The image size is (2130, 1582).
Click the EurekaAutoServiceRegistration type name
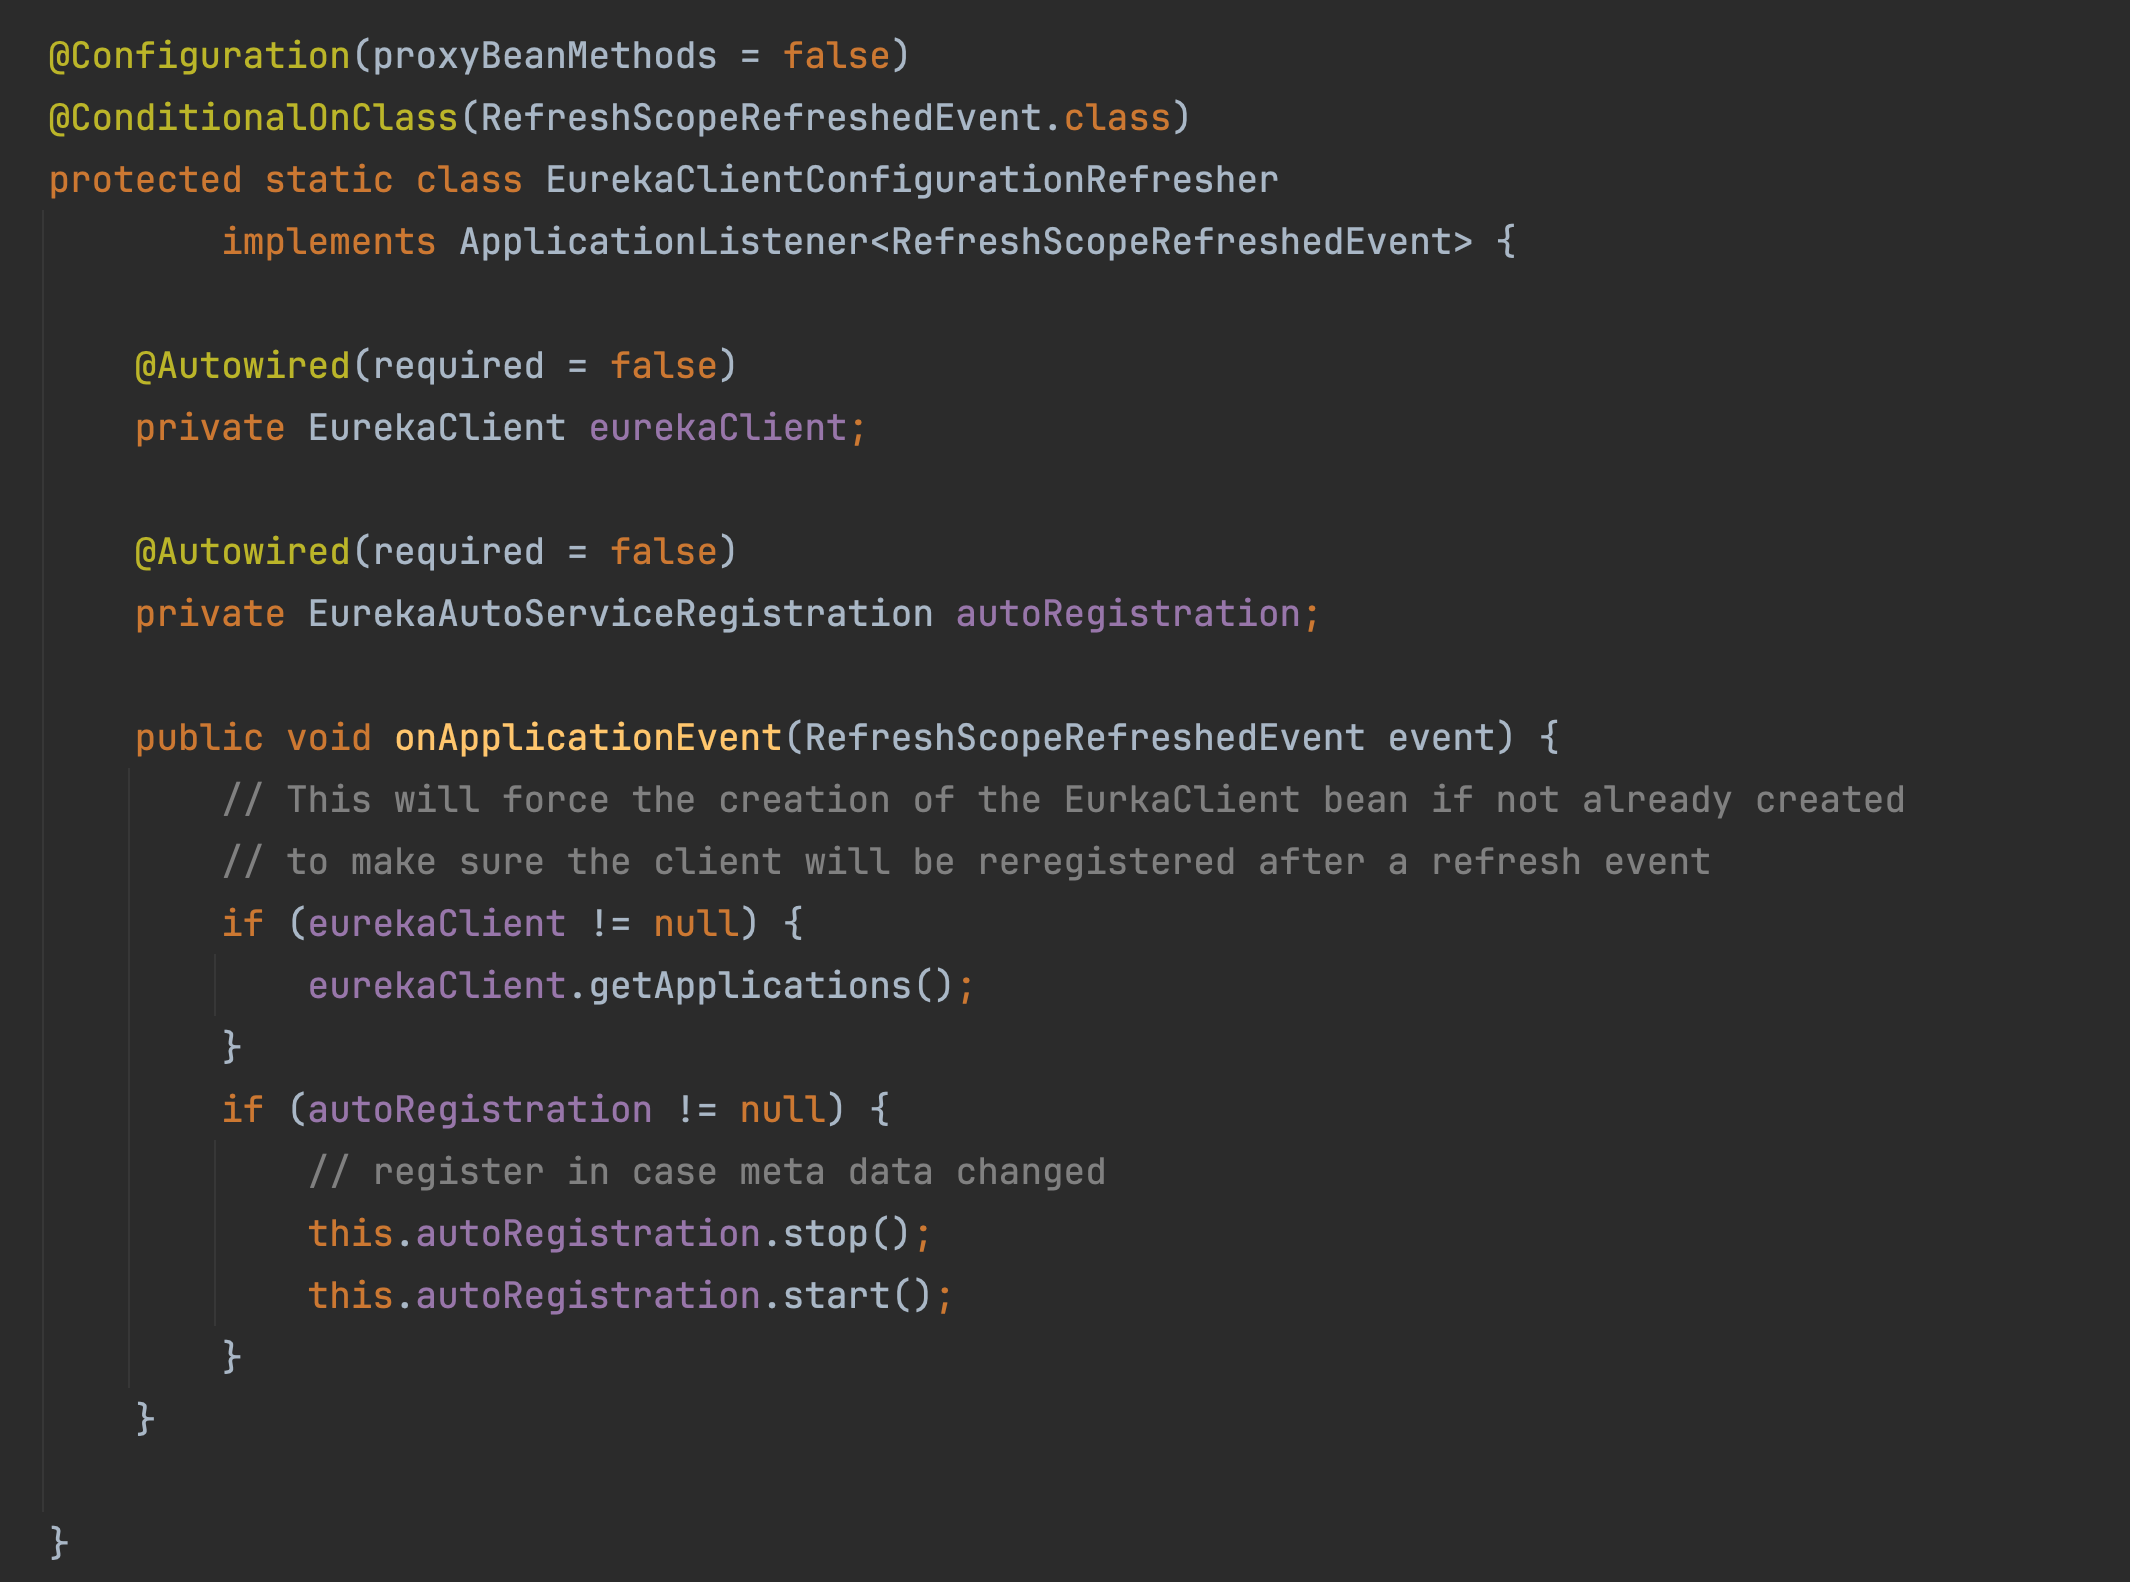(x=620, y=614)
